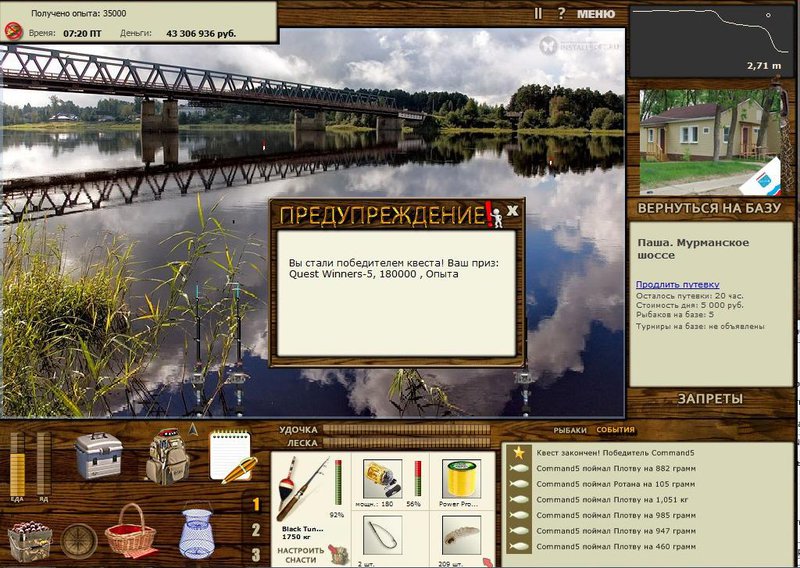Click the depth profile graph showing 2,71 m
800x568 pixels.
[711, 41]
